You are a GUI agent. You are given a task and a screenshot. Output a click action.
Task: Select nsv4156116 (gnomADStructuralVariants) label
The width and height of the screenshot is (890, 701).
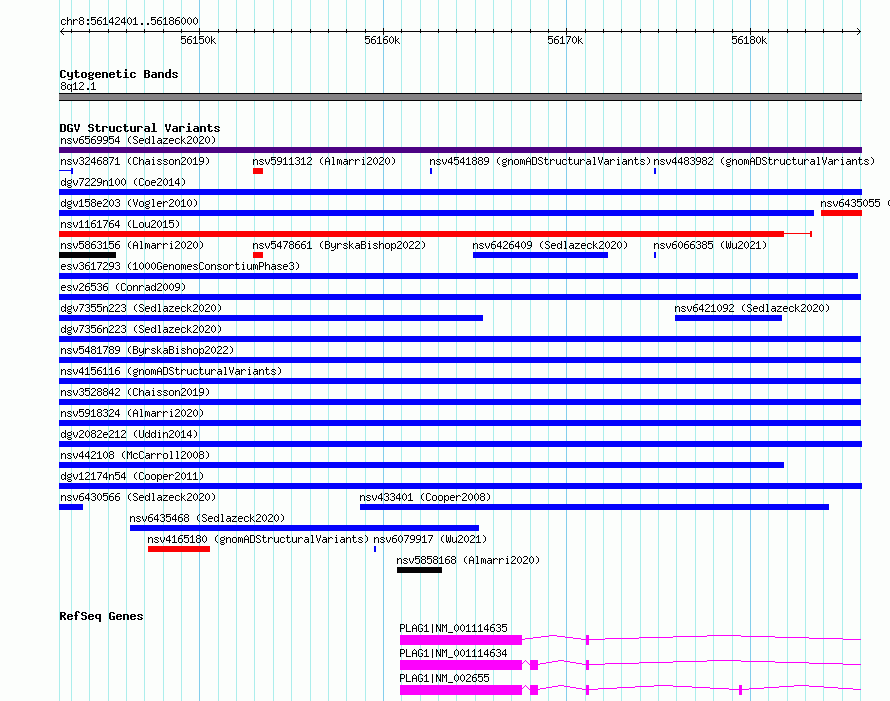pyautogui.click(x=171, y=371)
